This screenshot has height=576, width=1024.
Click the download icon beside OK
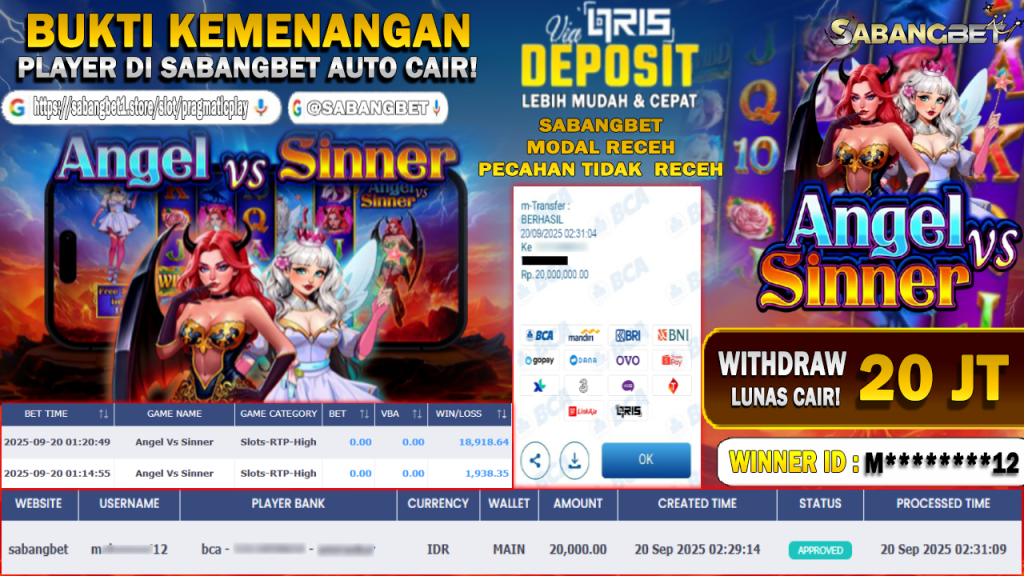click(574, 460)
